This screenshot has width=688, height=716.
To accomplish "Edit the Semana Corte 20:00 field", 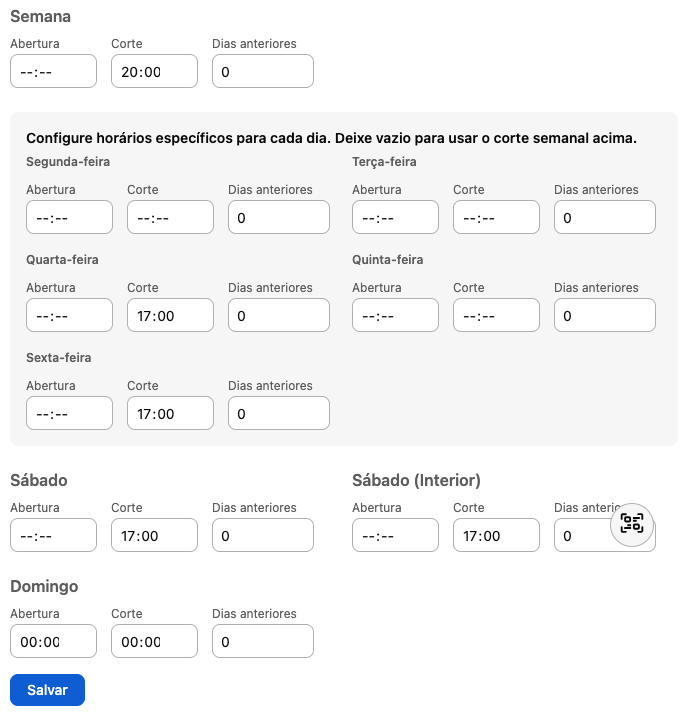I will coord(154,71).
